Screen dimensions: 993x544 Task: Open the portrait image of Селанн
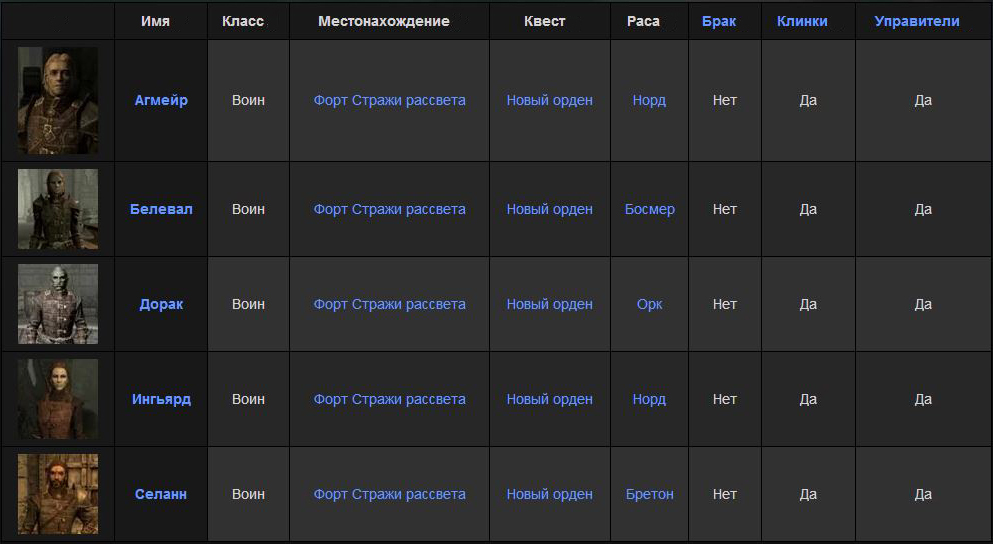coord(58,494)
